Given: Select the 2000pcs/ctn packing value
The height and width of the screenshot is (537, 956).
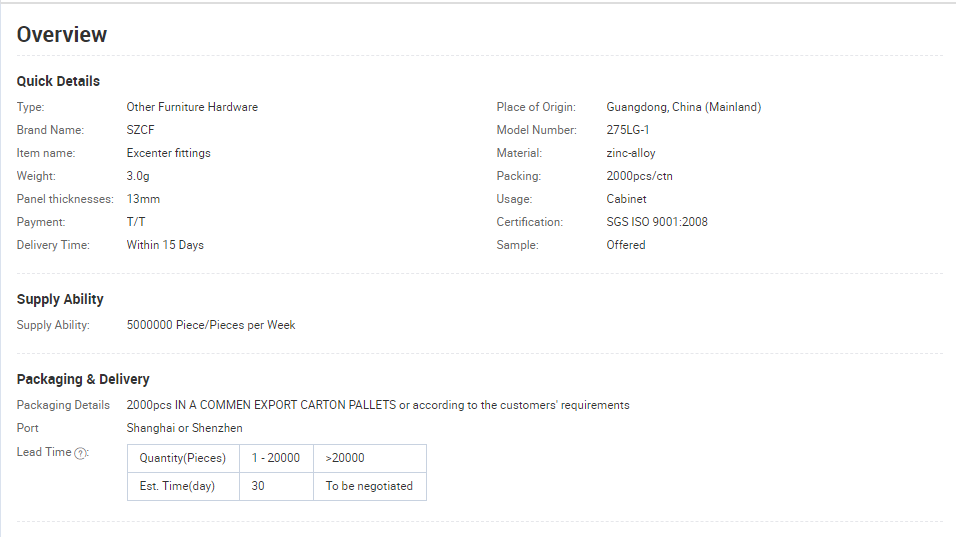Looking at the screenshot, I should [x=639, y=176].
